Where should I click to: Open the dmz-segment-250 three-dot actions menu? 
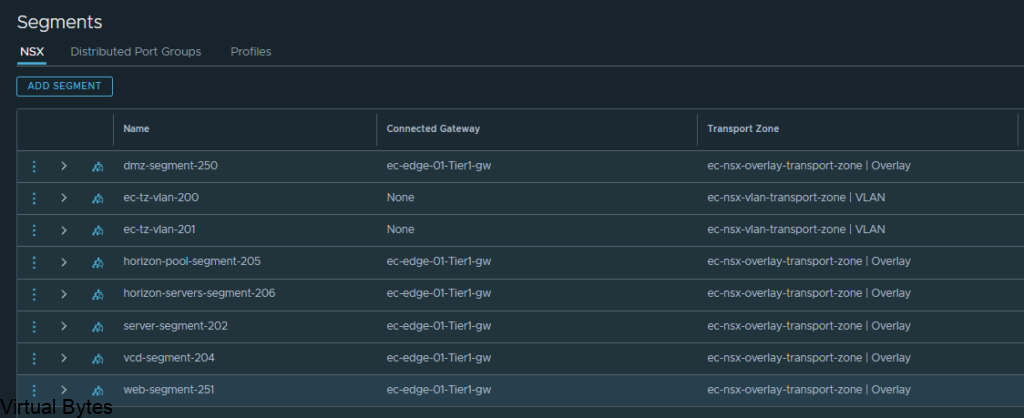pos(35,166)
